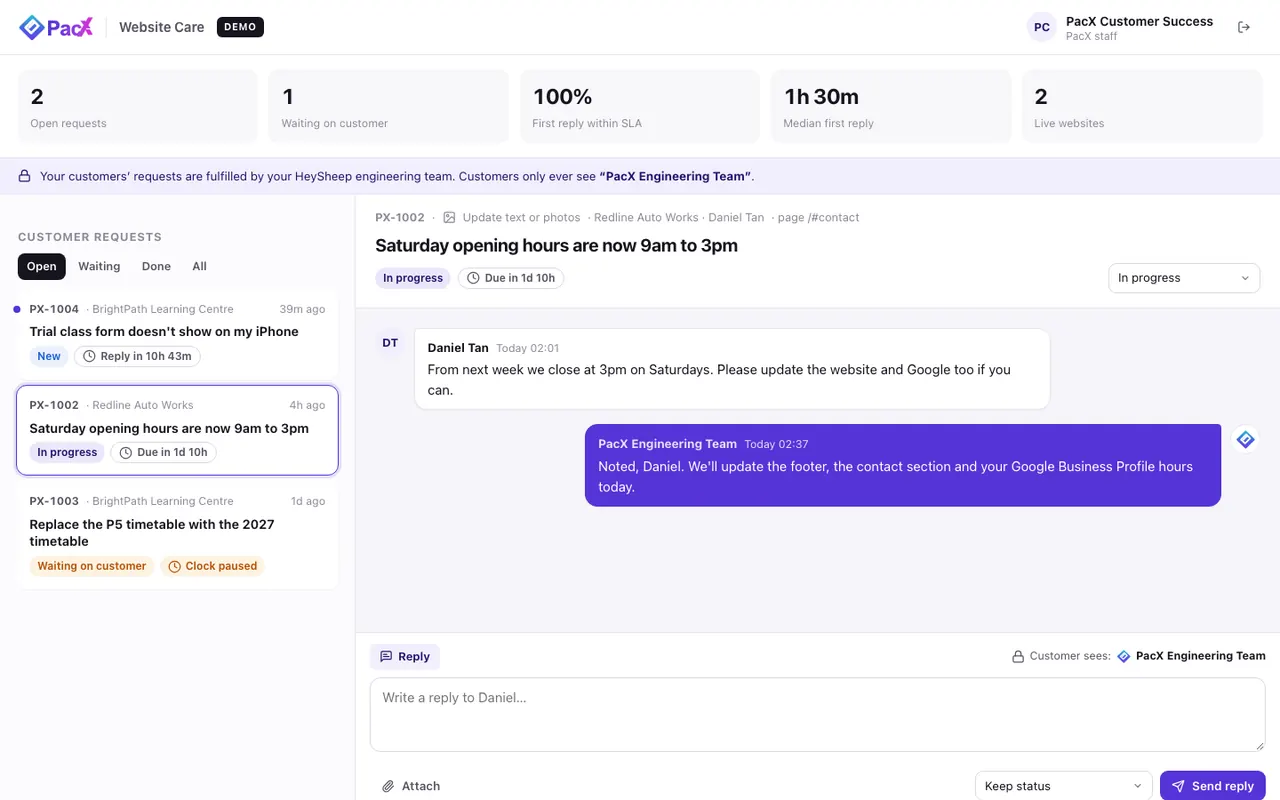The height and width of the screenshot is (800, 1280).
Task: Click the lock icon in the notice banner
Action: [25, 176]
